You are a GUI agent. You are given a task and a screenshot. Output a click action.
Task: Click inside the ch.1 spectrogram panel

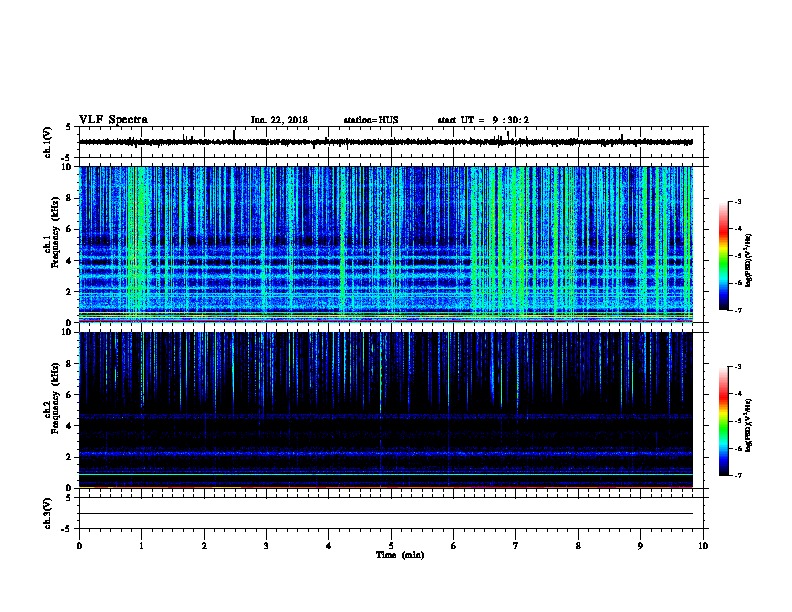[x=386, y=244]
